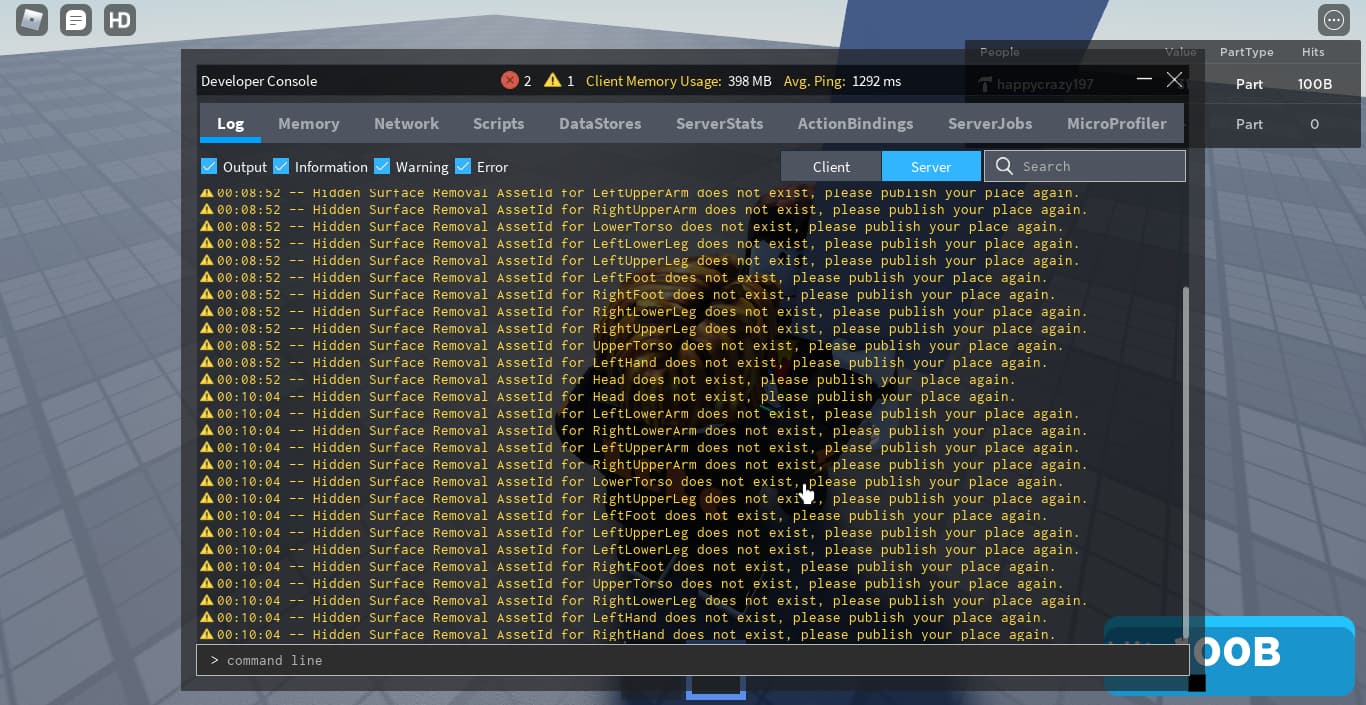
Task: Open the emotes menu icon at top right
Action: (x=1334, y=19)
